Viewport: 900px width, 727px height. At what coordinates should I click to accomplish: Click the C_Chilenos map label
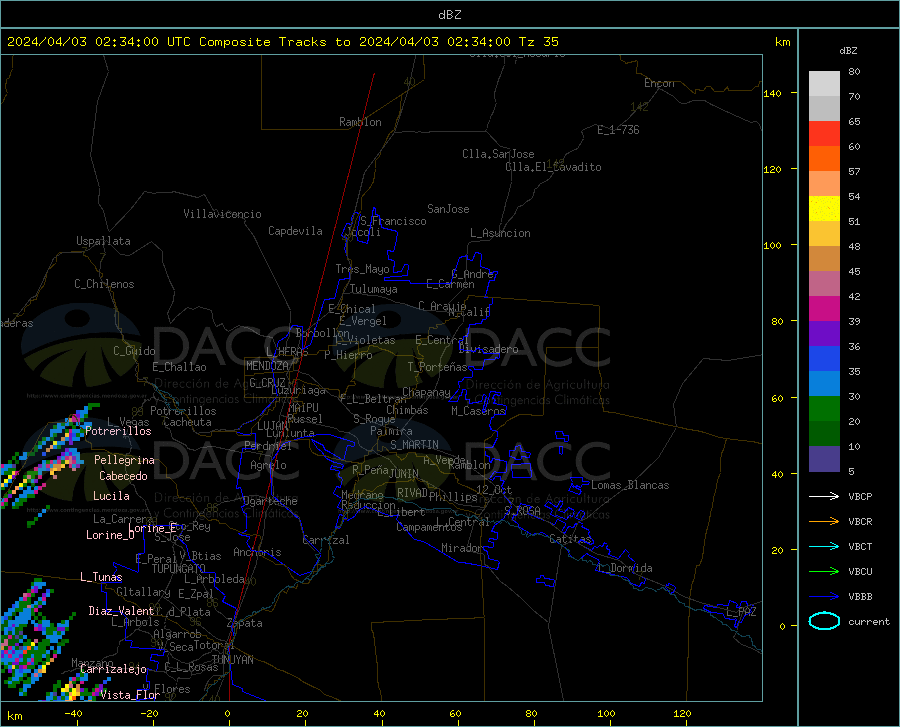tap(104, 284)
